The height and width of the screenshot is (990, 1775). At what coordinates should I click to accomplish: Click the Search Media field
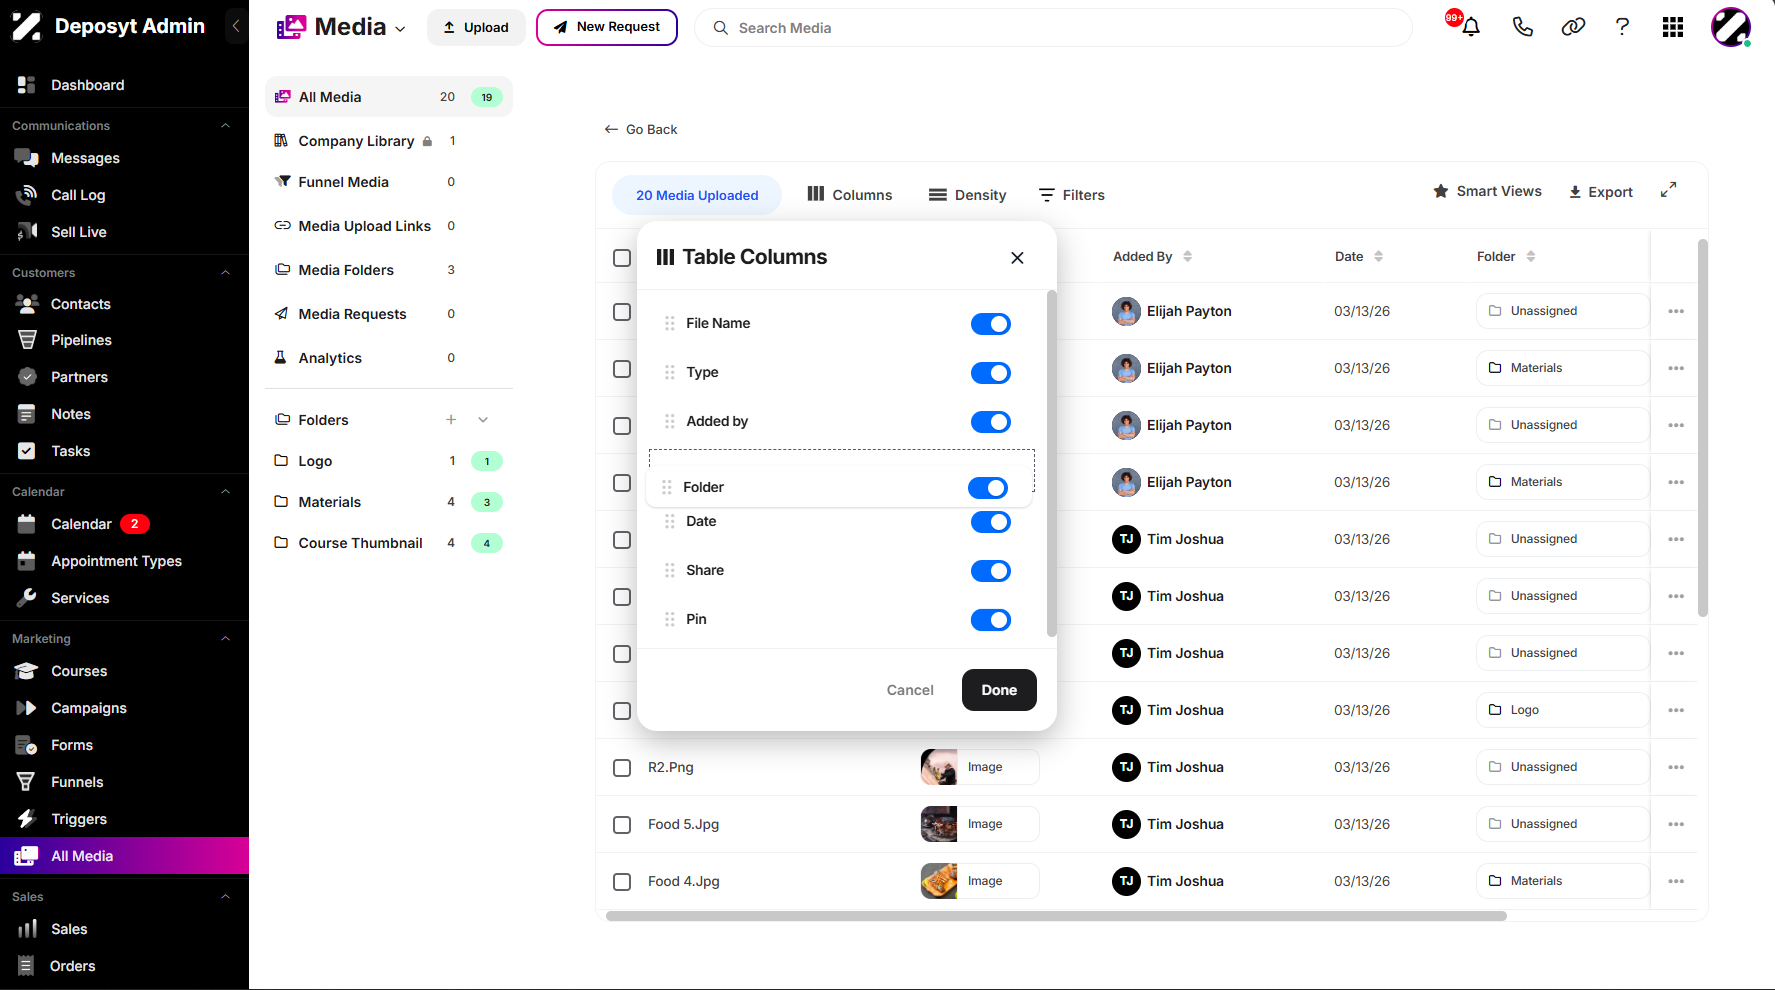coord(1053,28)
